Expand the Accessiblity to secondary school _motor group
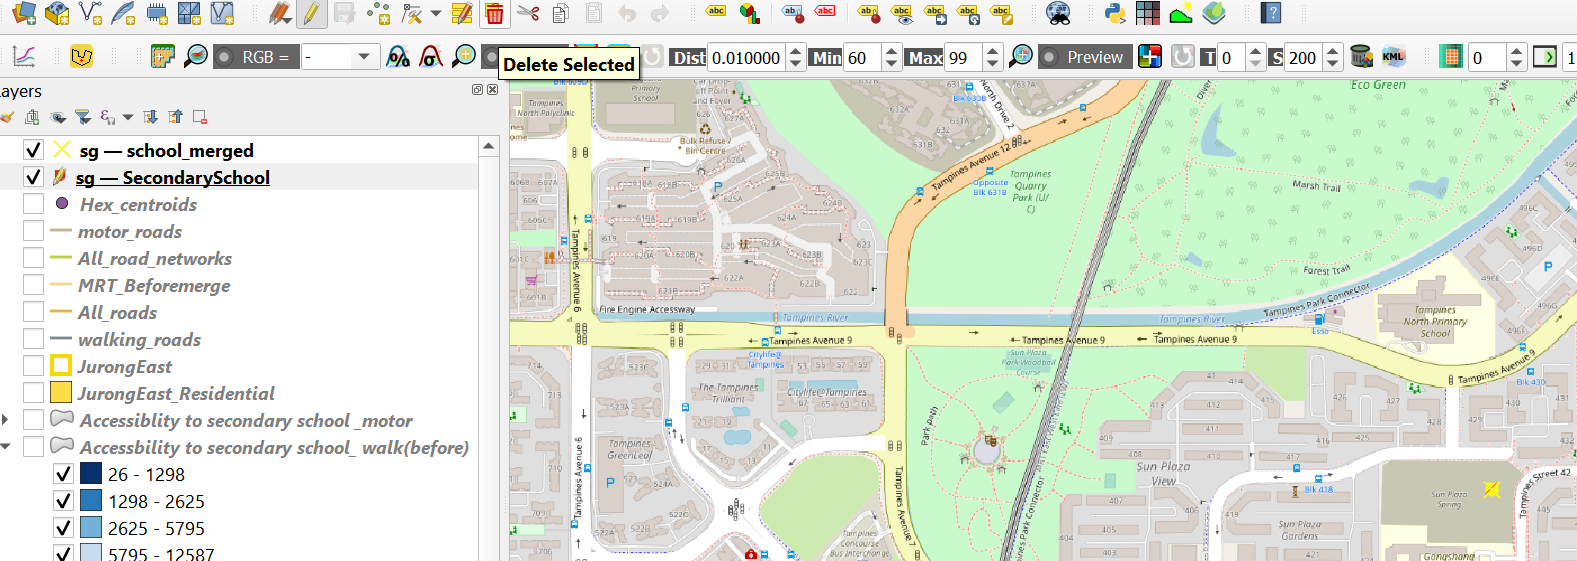1577x561 pixels. pos(6,420)
